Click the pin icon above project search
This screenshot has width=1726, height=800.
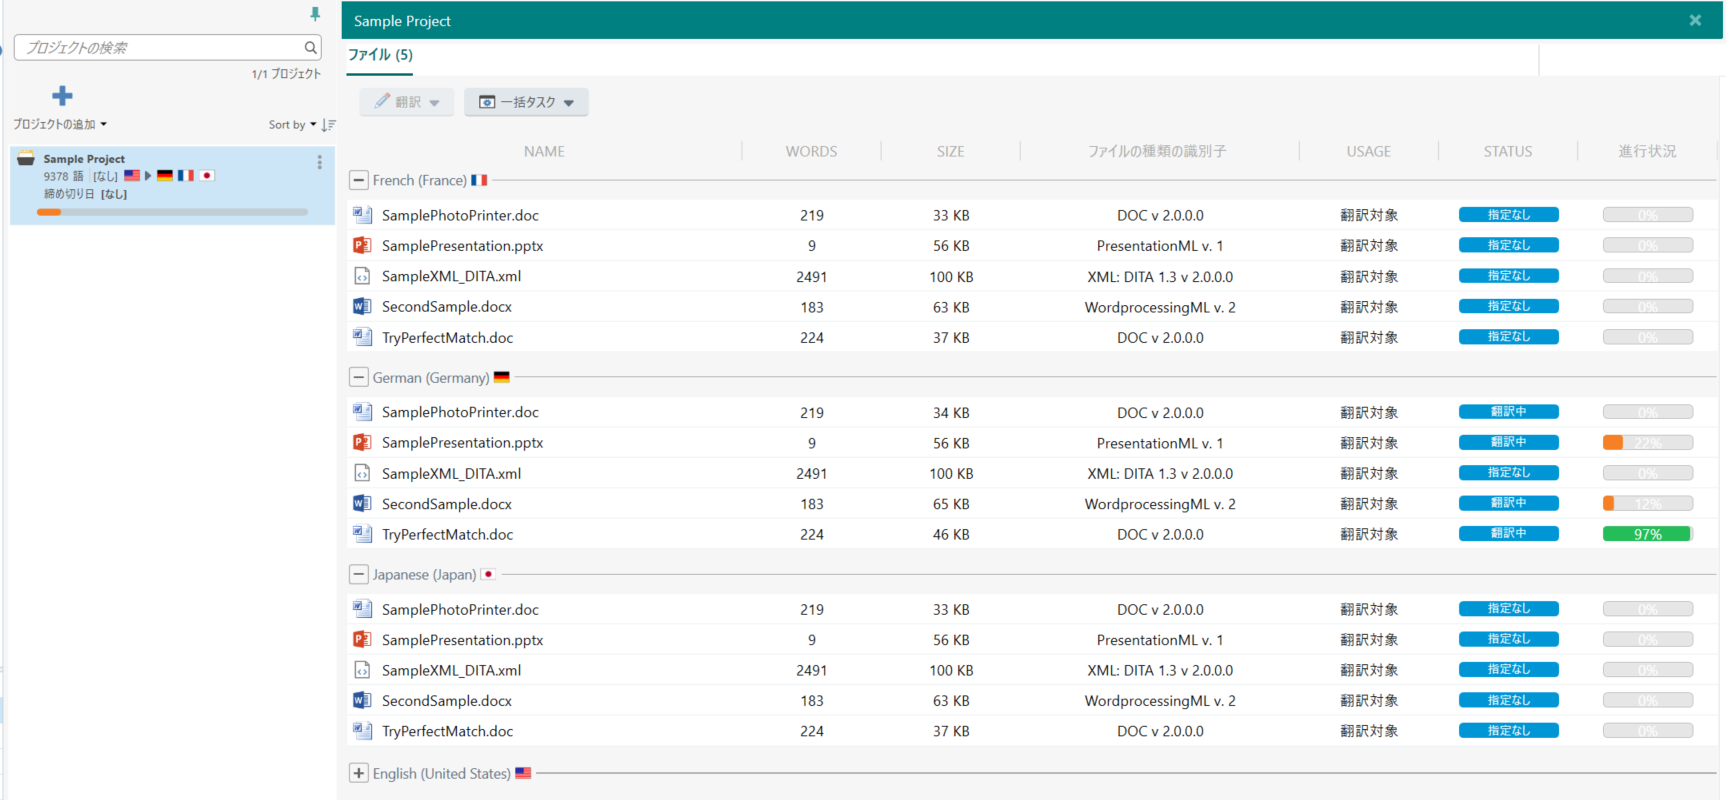315,14
